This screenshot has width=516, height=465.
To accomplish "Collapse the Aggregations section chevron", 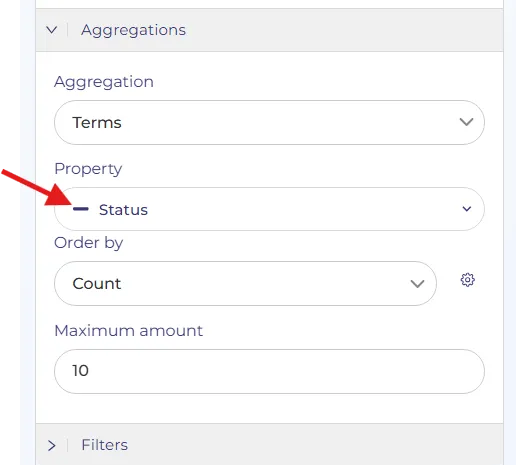I will pyautogui.click(x=52, y=30).
